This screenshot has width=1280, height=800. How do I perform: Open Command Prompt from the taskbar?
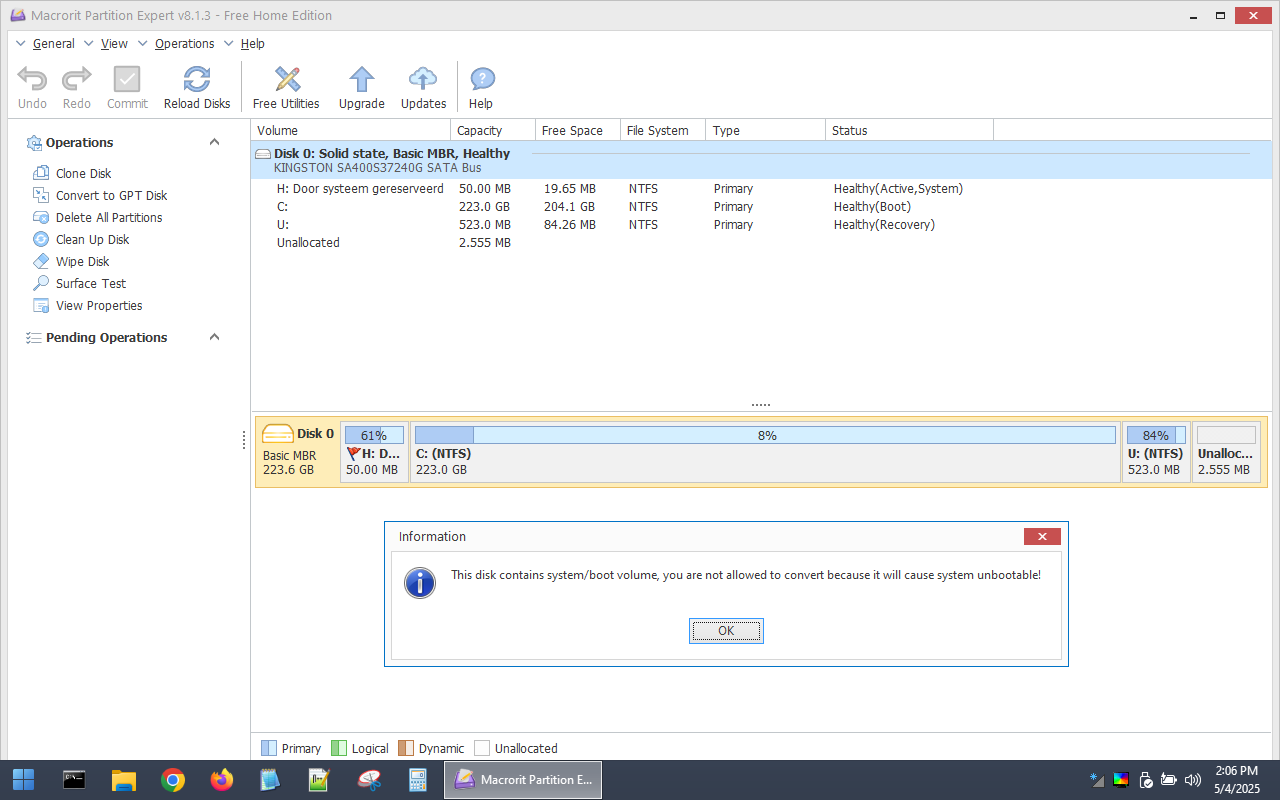73,780
